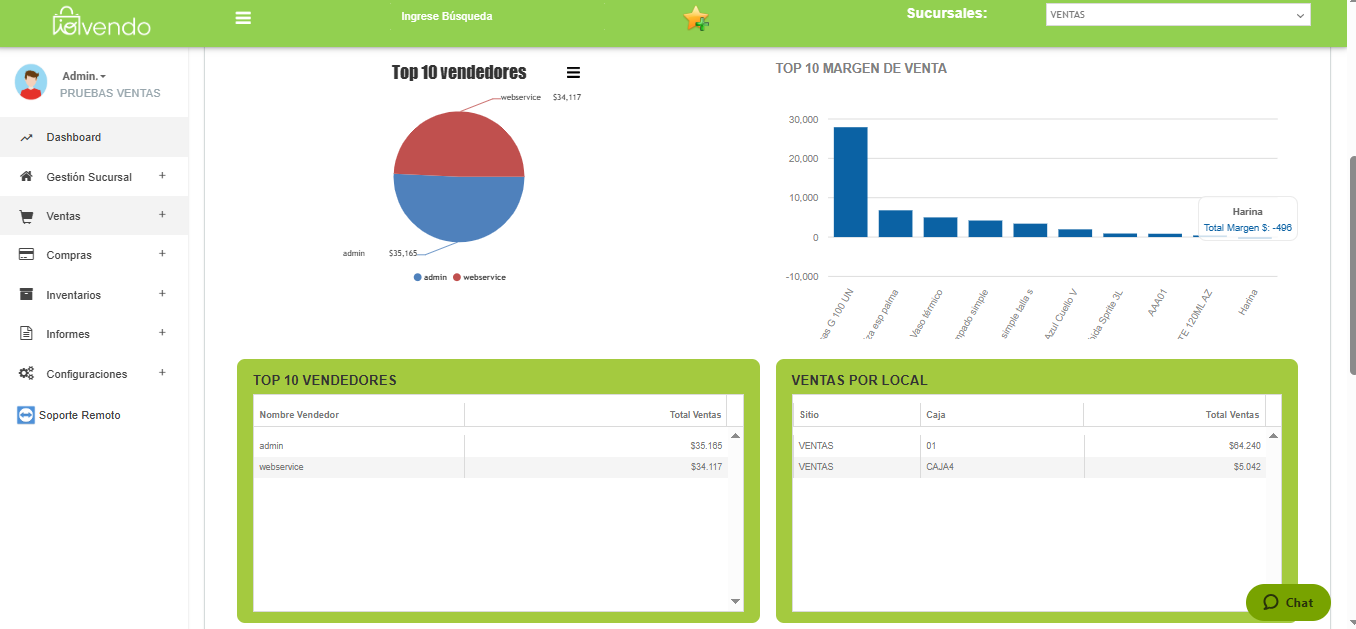The height and width of the screenshot is (629, 1356).
Task: Click the hamburger menu icon in header
Action: coord(243,17)
